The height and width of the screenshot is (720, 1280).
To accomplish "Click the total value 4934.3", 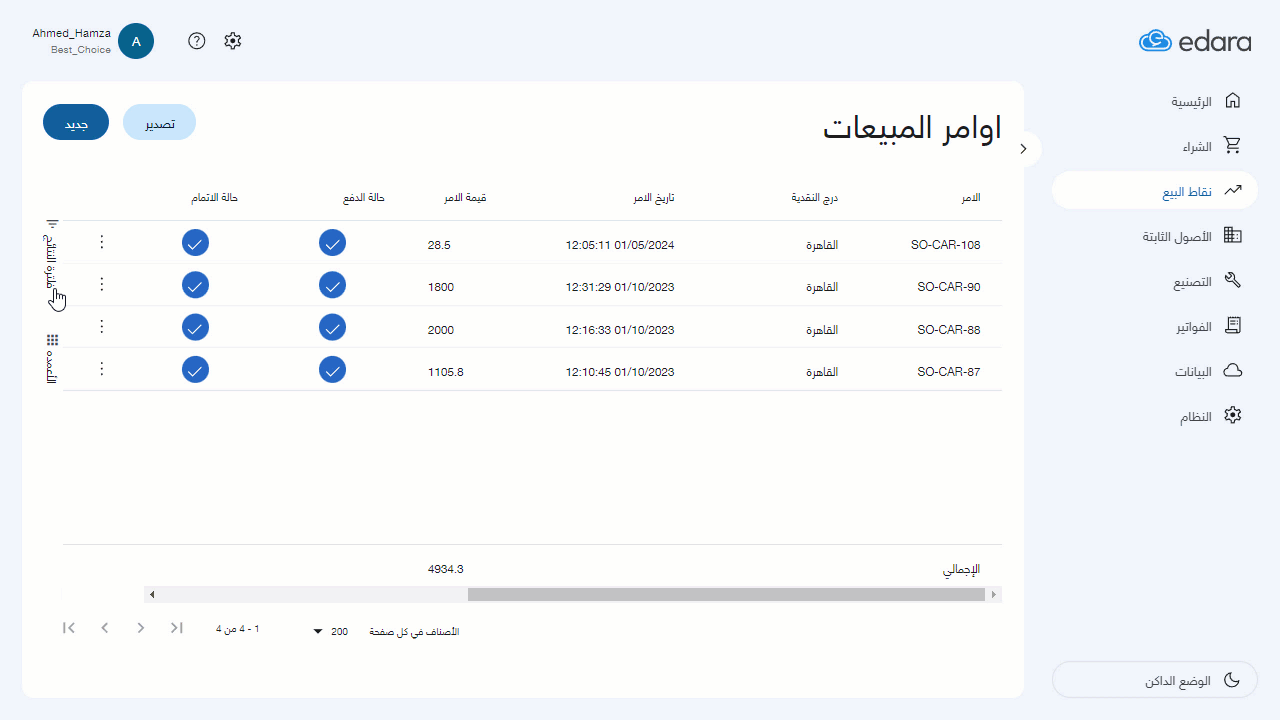I will point(446,569).
